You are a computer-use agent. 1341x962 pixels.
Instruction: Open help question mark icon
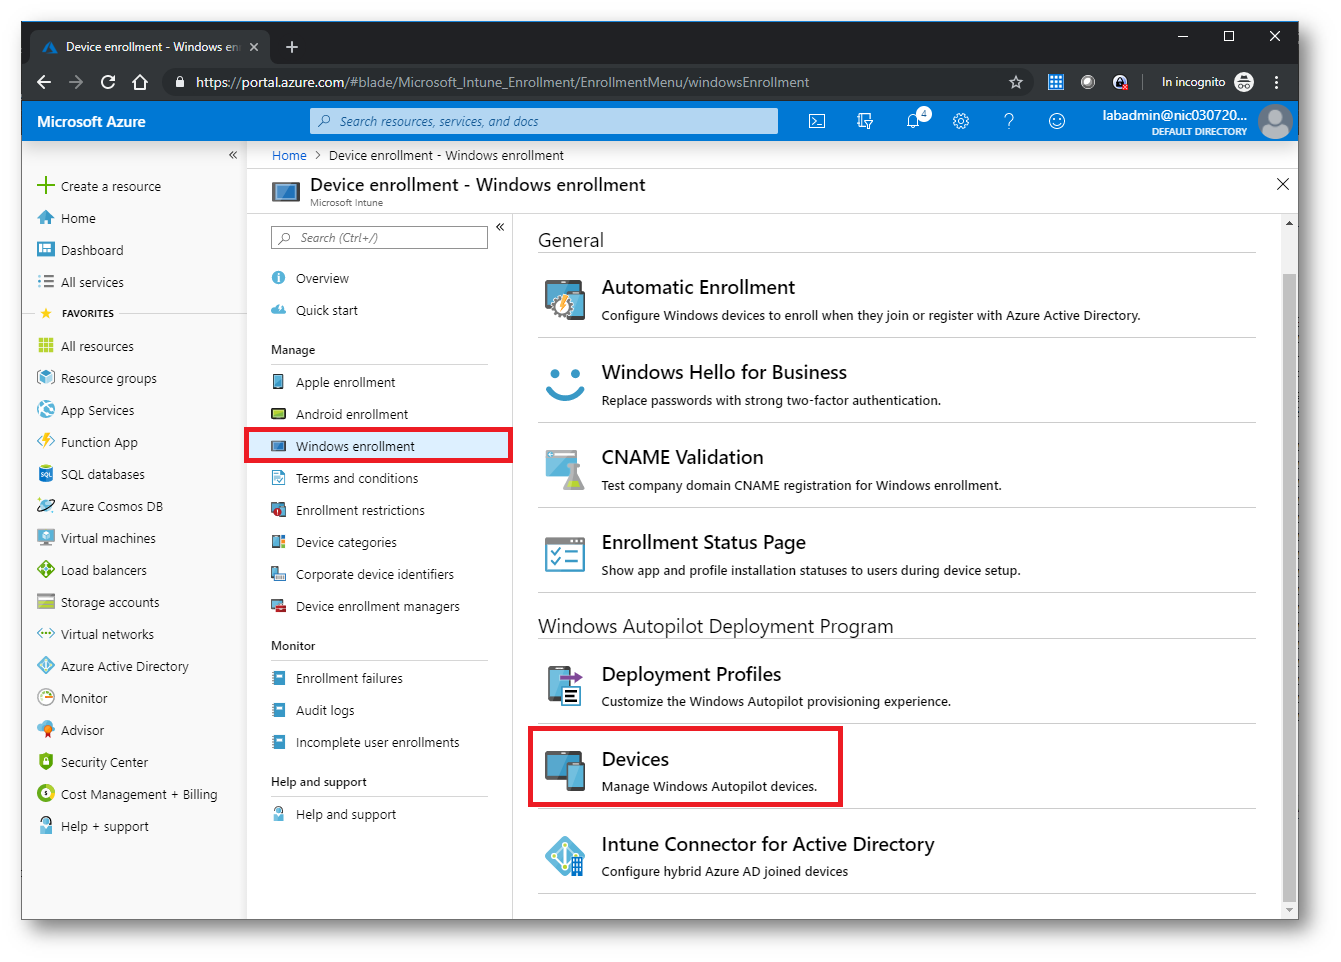(1009, 121)
